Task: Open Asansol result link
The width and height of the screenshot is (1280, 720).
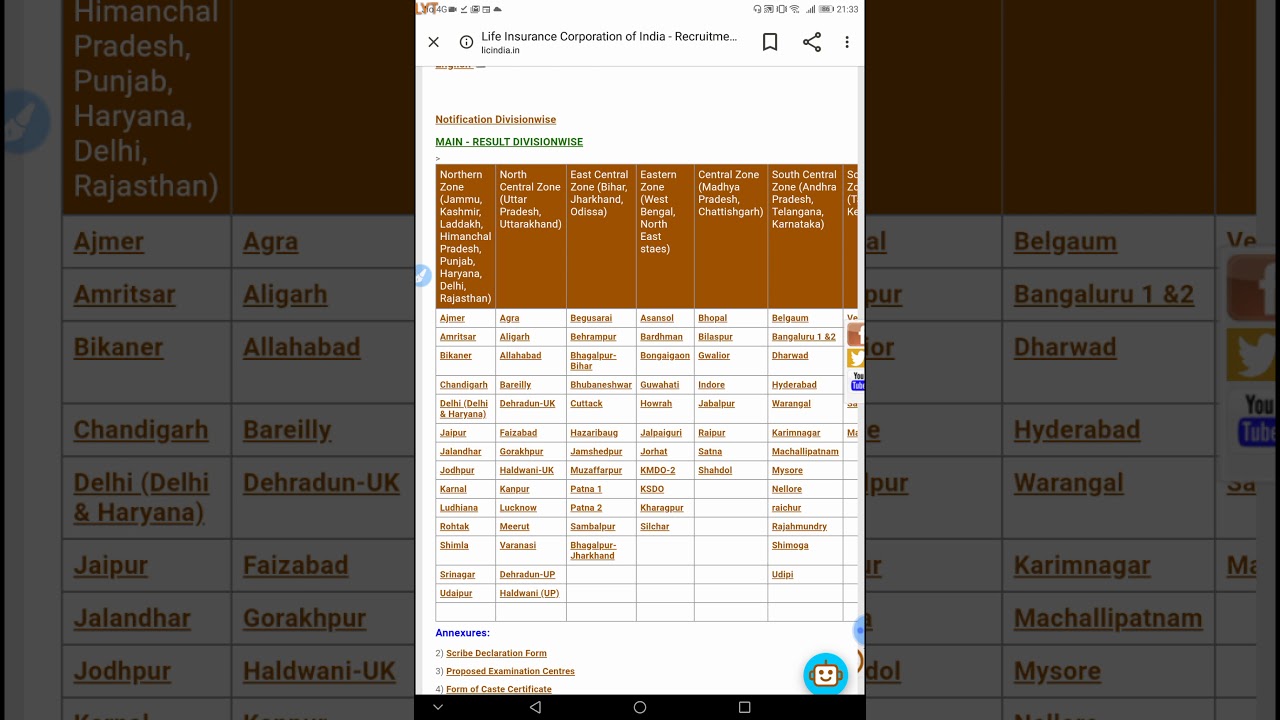Action: click(657, 318)
